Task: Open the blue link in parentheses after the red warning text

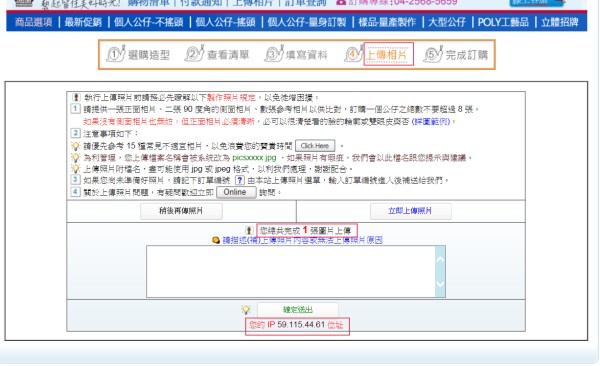Action: pyautogui.click(x=430, y=121)
